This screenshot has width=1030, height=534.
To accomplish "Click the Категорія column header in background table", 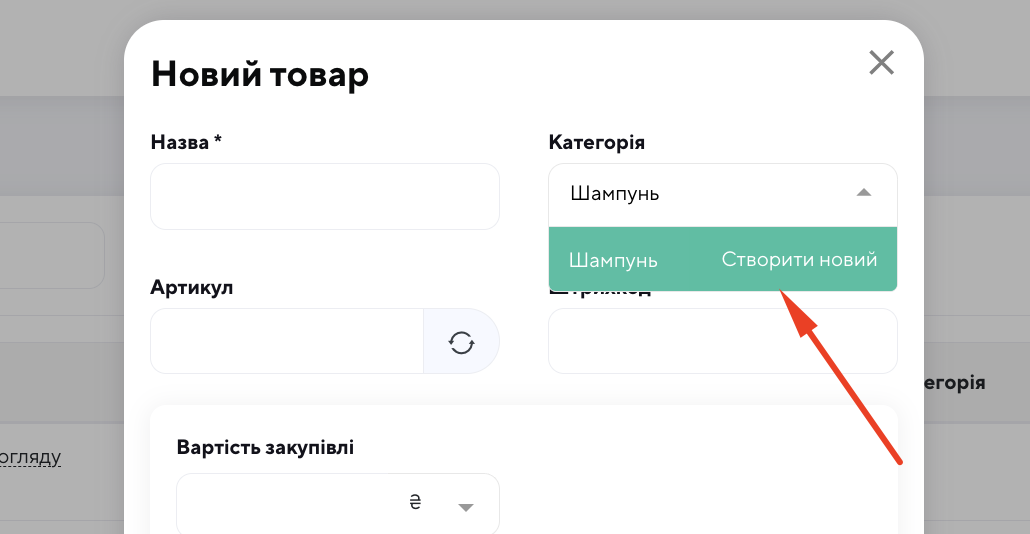I will click(x=955, y=382).
